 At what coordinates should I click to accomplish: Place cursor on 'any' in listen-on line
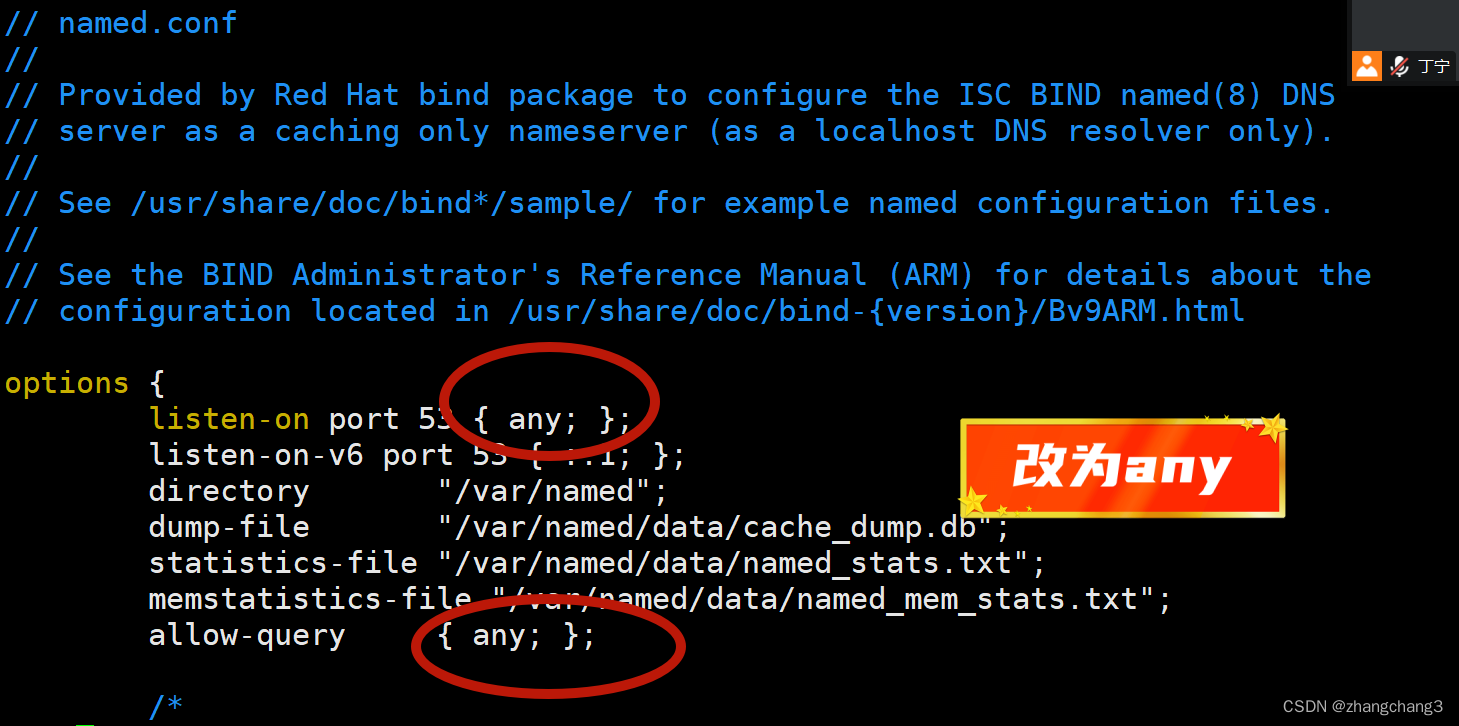(x=535, y=419)
